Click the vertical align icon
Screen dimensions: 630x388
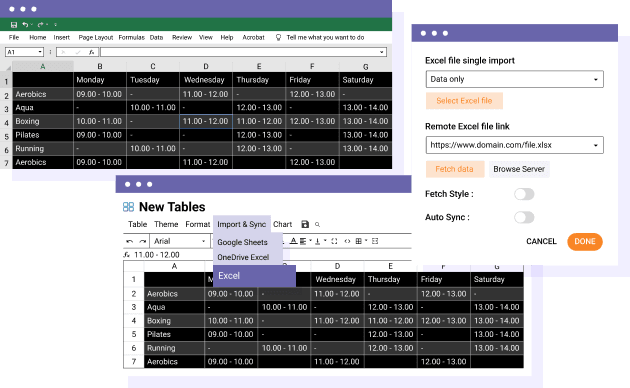(317, 241)
